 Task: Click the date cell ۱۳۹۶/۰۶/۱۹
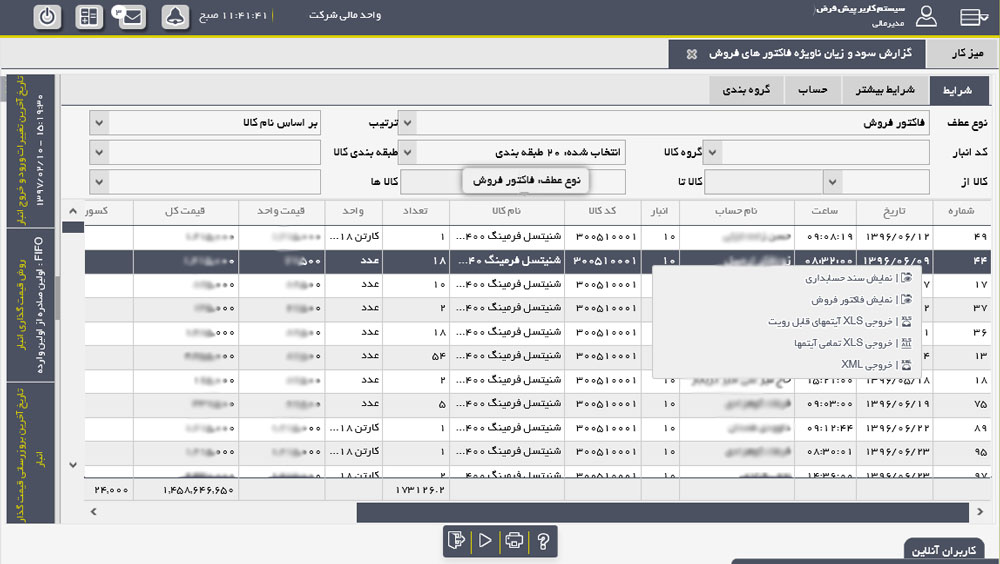click(897, 404)
